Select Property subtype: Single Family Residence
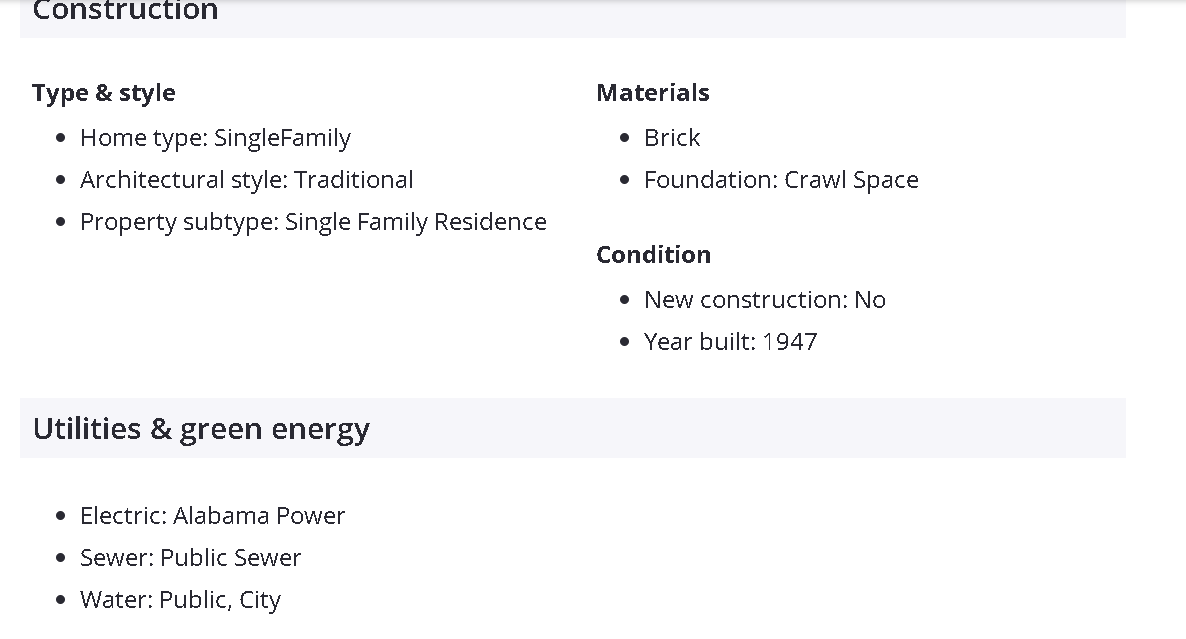 coord(313,222)
